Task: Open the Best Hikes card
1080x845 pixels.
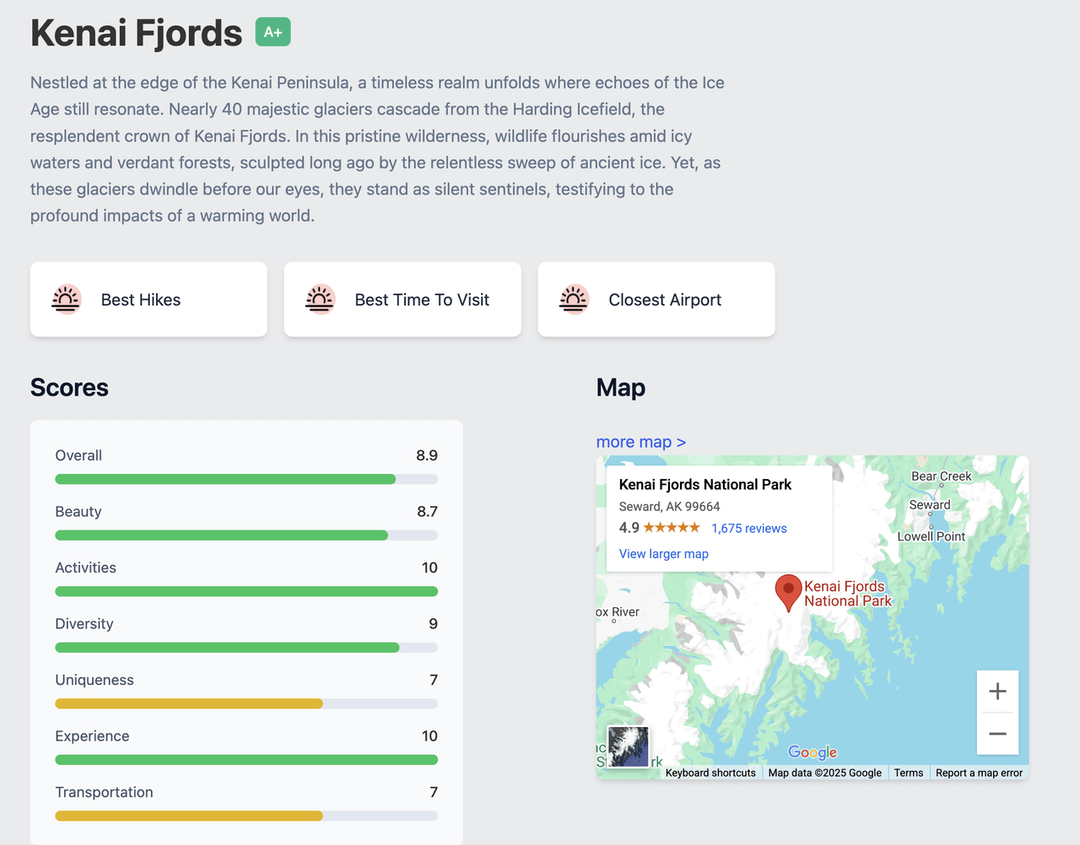Action: [x=149, y=299]
